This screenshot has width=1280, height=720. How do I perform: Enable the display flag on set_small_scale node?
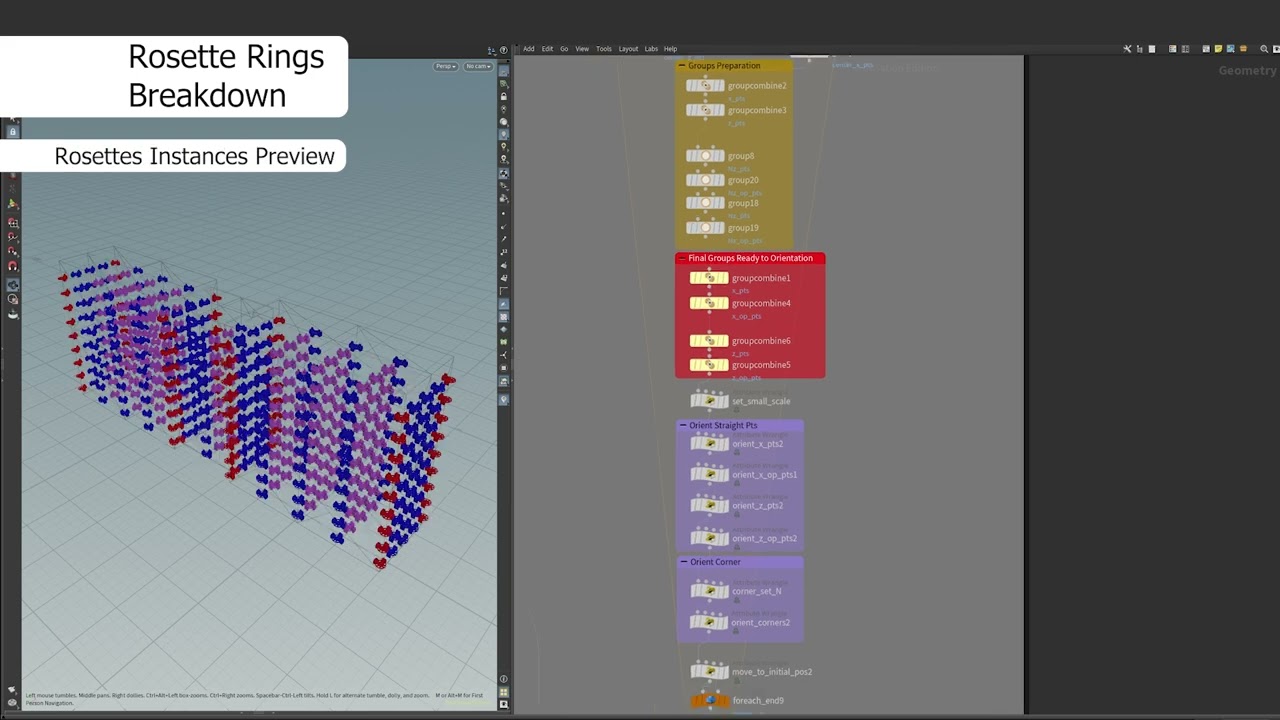[x=726, y=401]
